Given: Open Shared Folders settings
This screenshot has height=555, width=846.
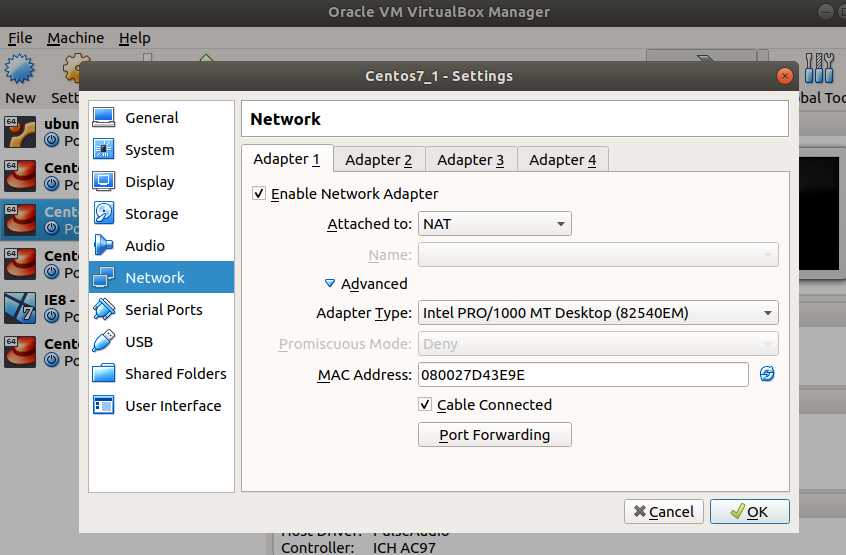Looking at the screenshot, I should tap(175, 374).
